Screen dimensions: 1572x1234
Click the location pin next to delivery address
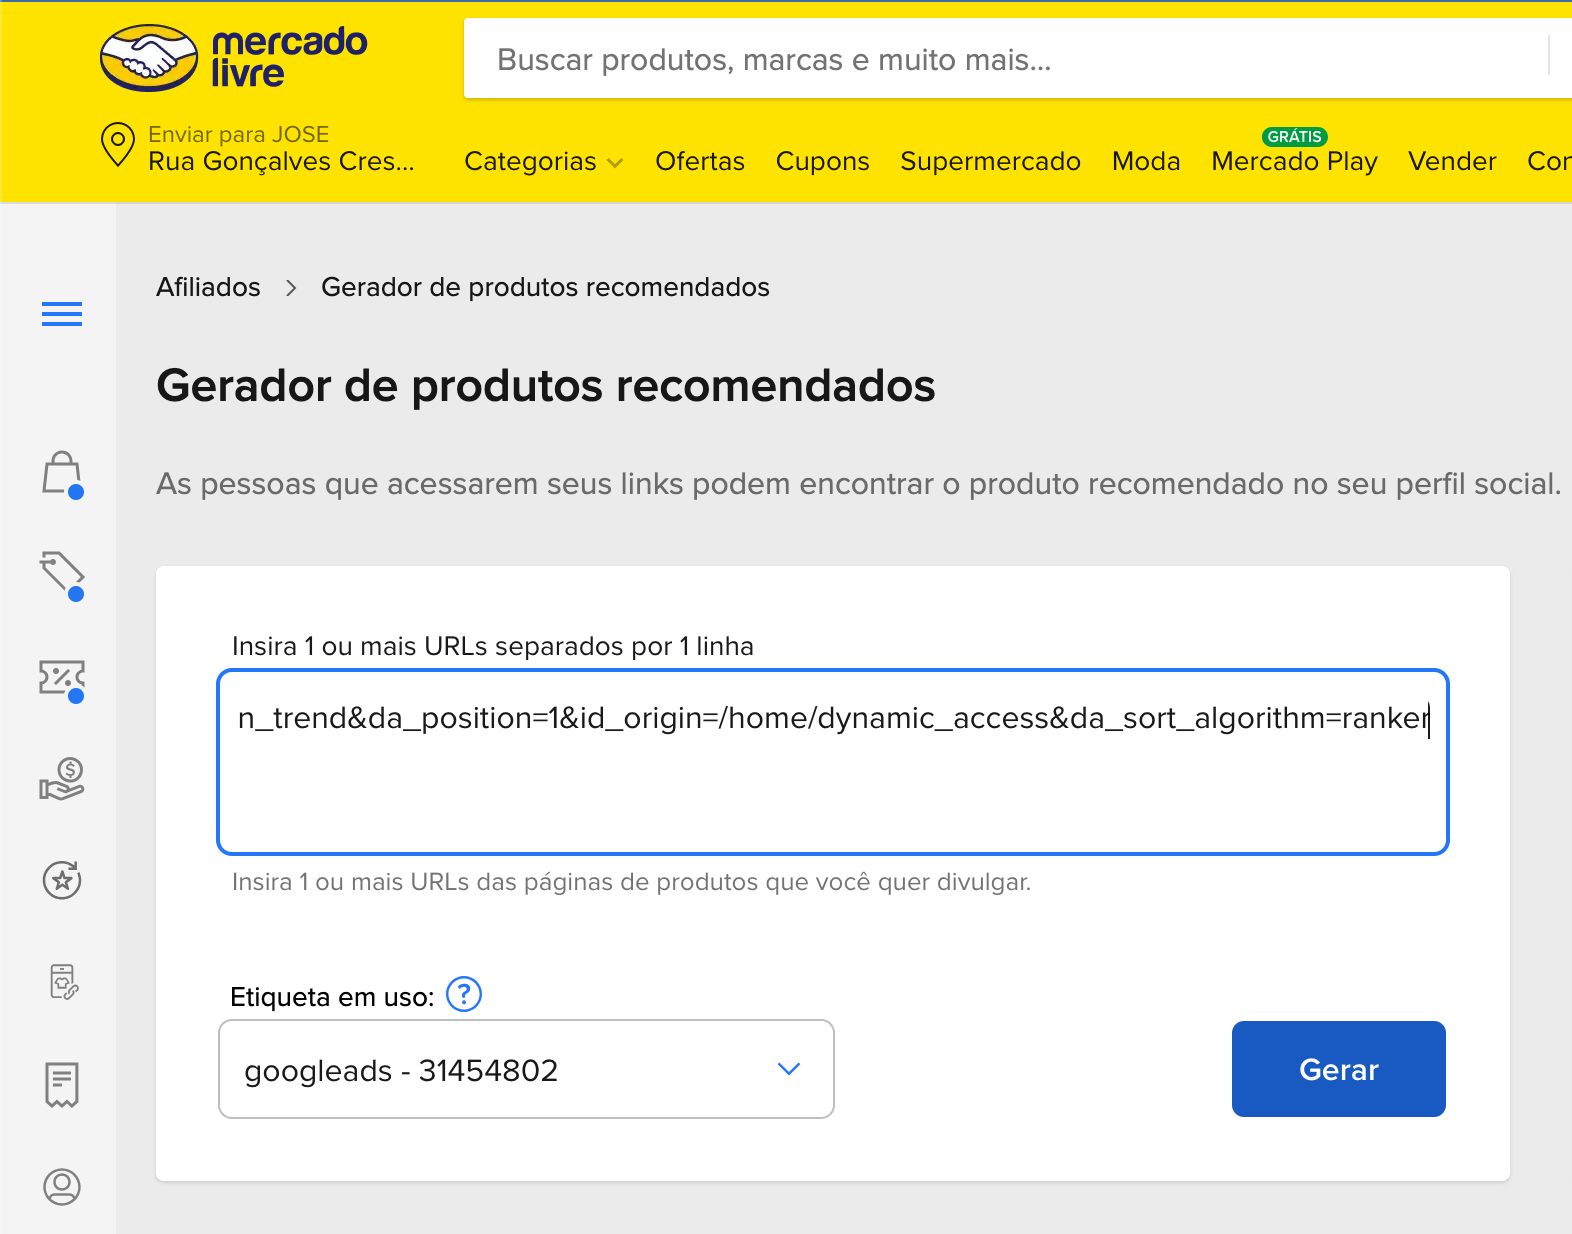pyautogui.click(x=118, y=145)
